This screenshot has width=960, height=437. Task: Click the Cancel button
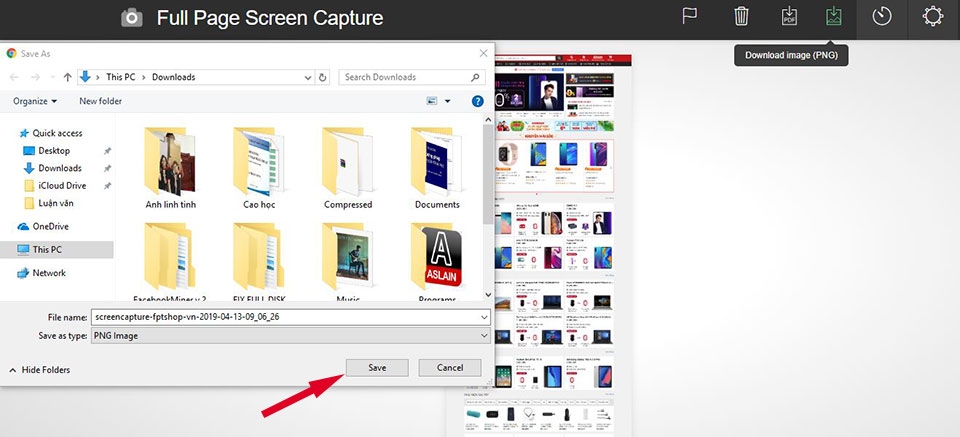click(x=450, y=367)
